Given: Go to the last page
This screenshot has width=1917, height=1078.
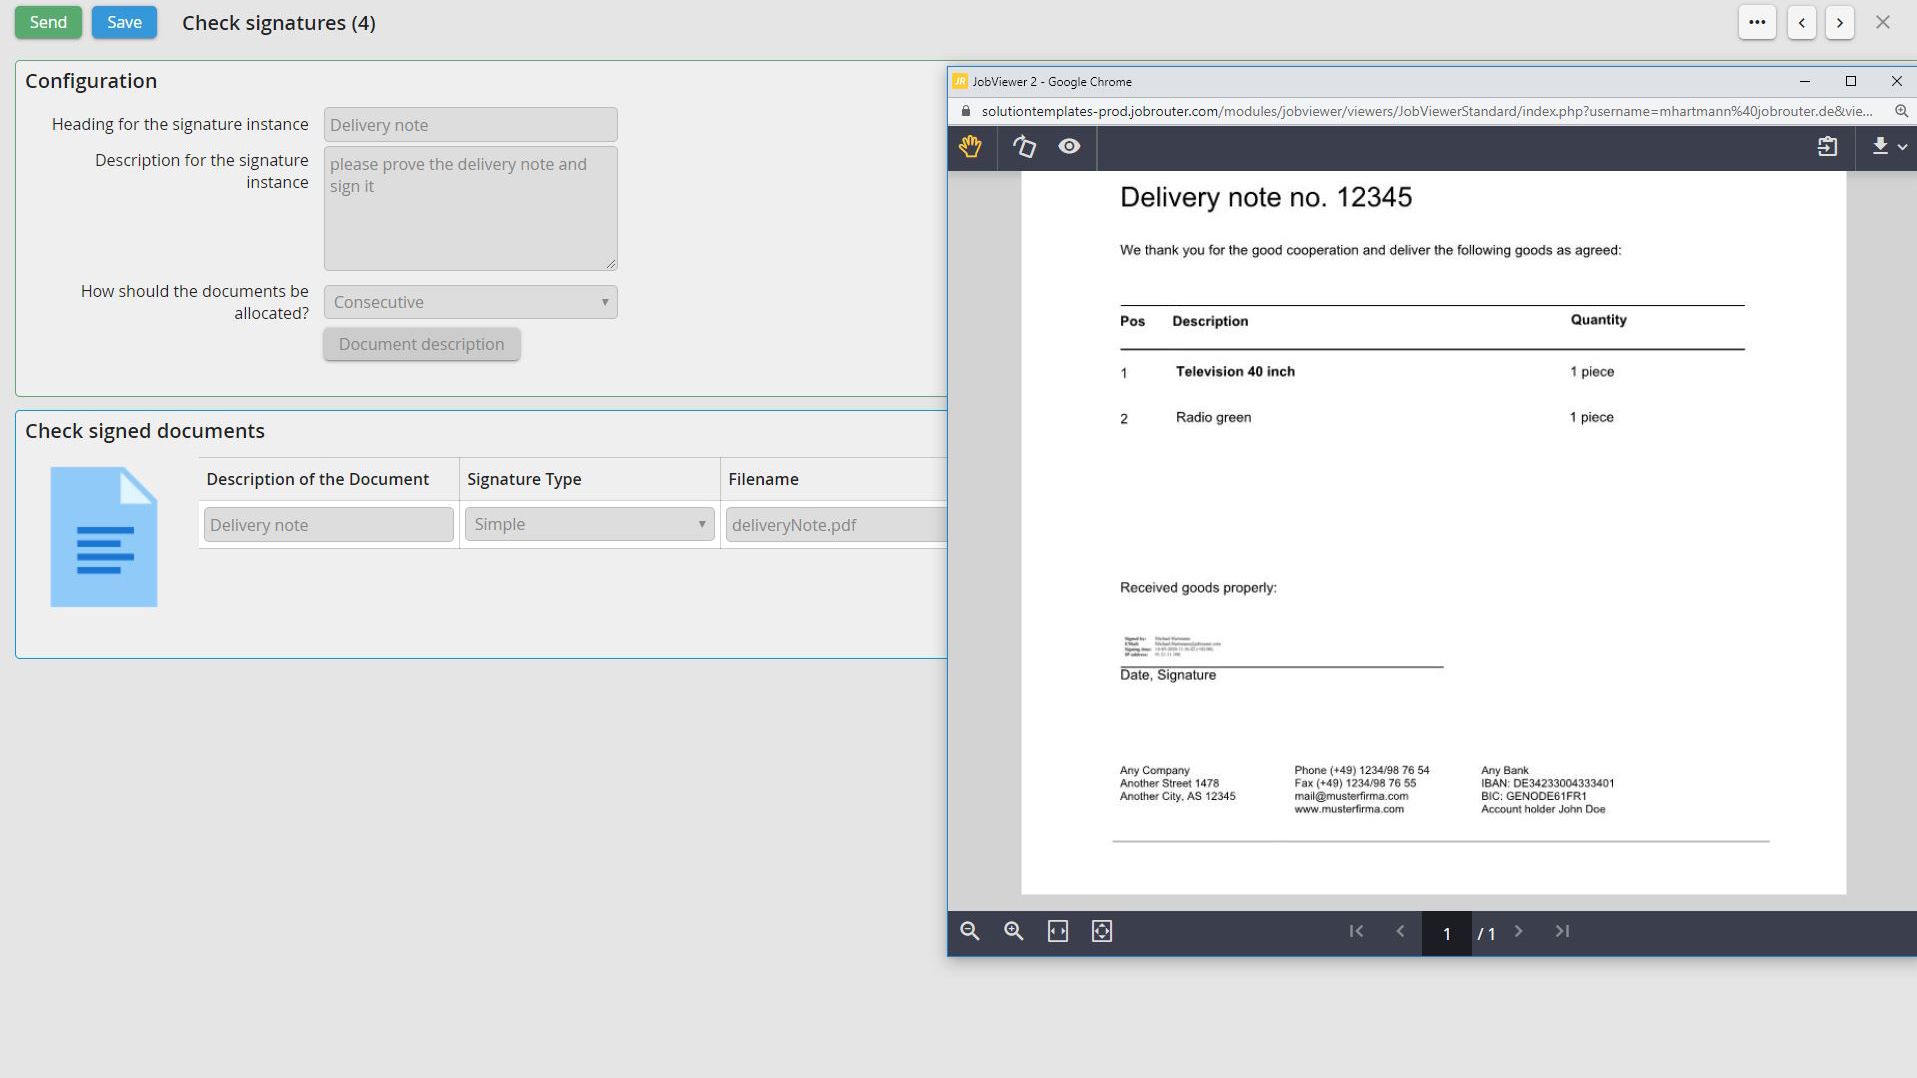Looking at the screenshot, I should pyautogui.click(x=1562, y=931).
